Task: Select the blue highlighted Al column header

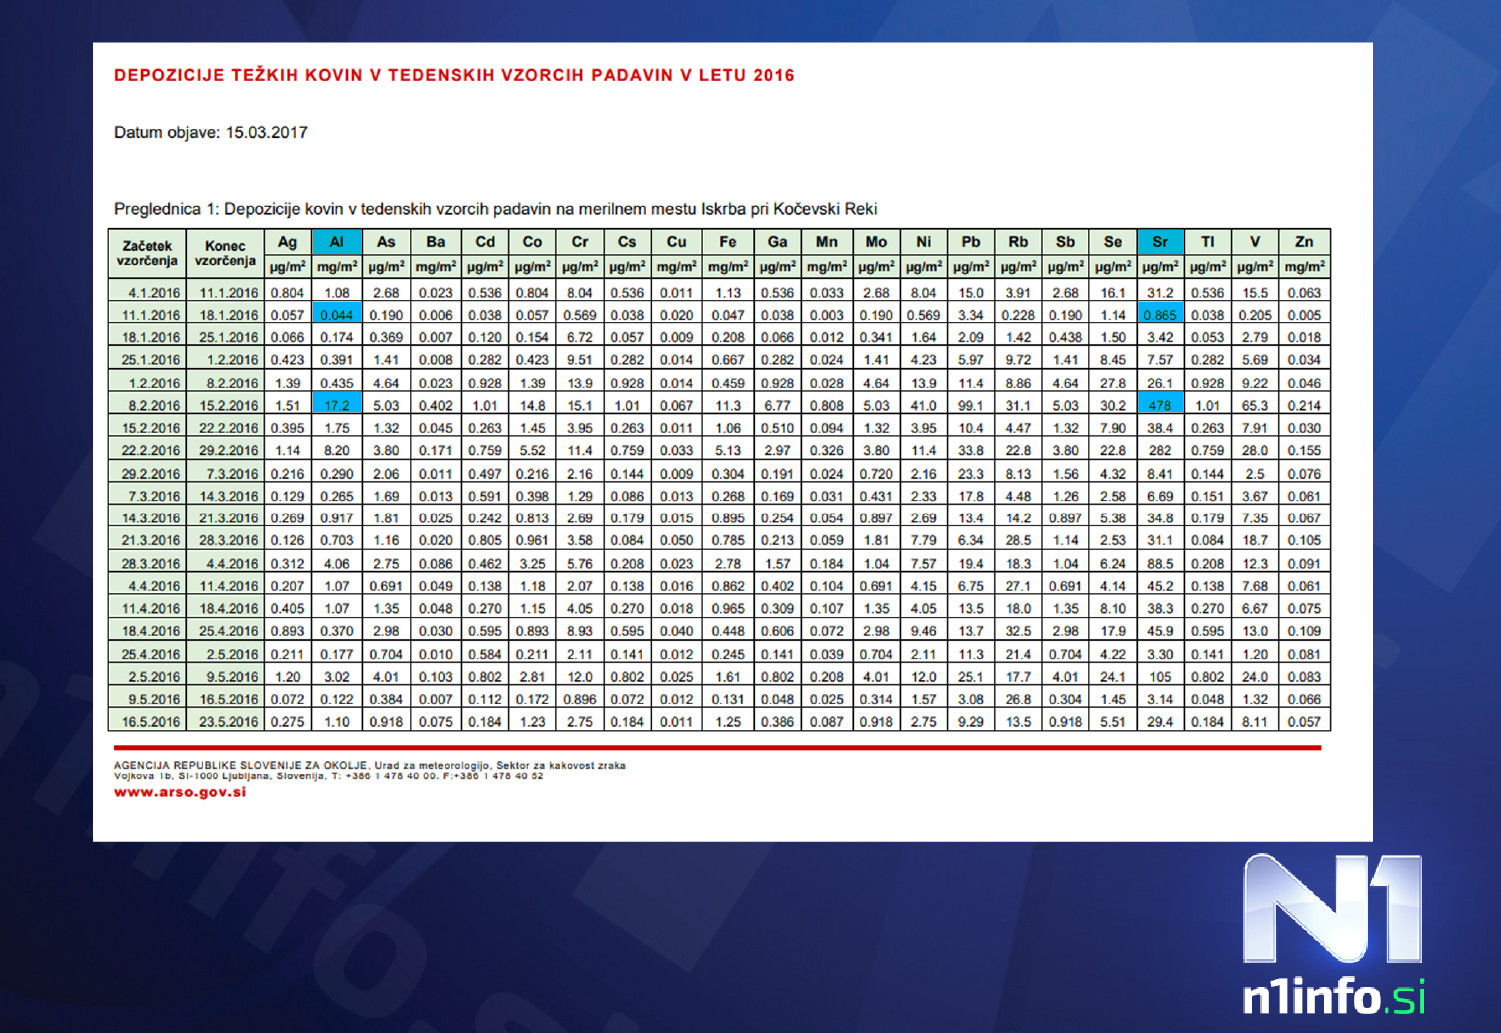Action: (336, 242)
